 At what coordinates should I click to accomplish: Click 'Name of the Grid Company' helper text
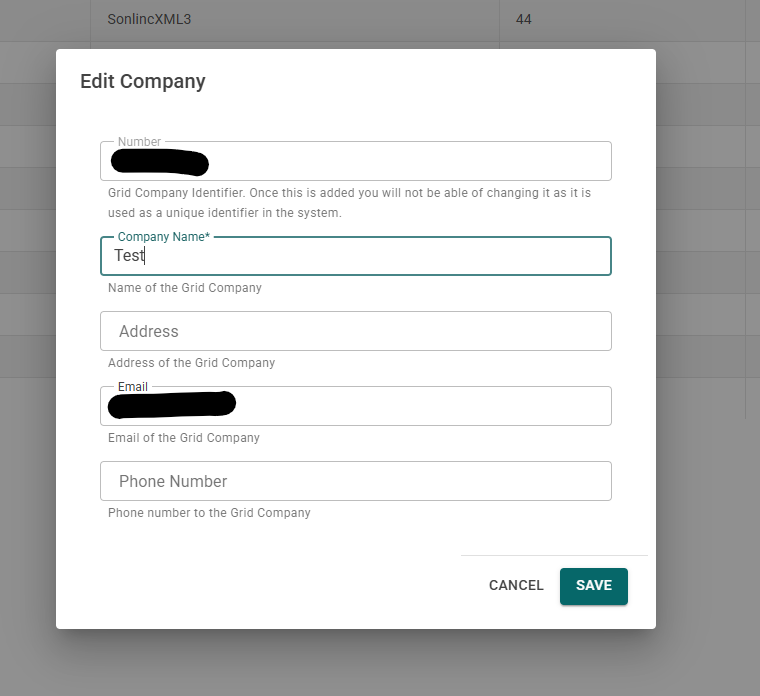[185, 288]
